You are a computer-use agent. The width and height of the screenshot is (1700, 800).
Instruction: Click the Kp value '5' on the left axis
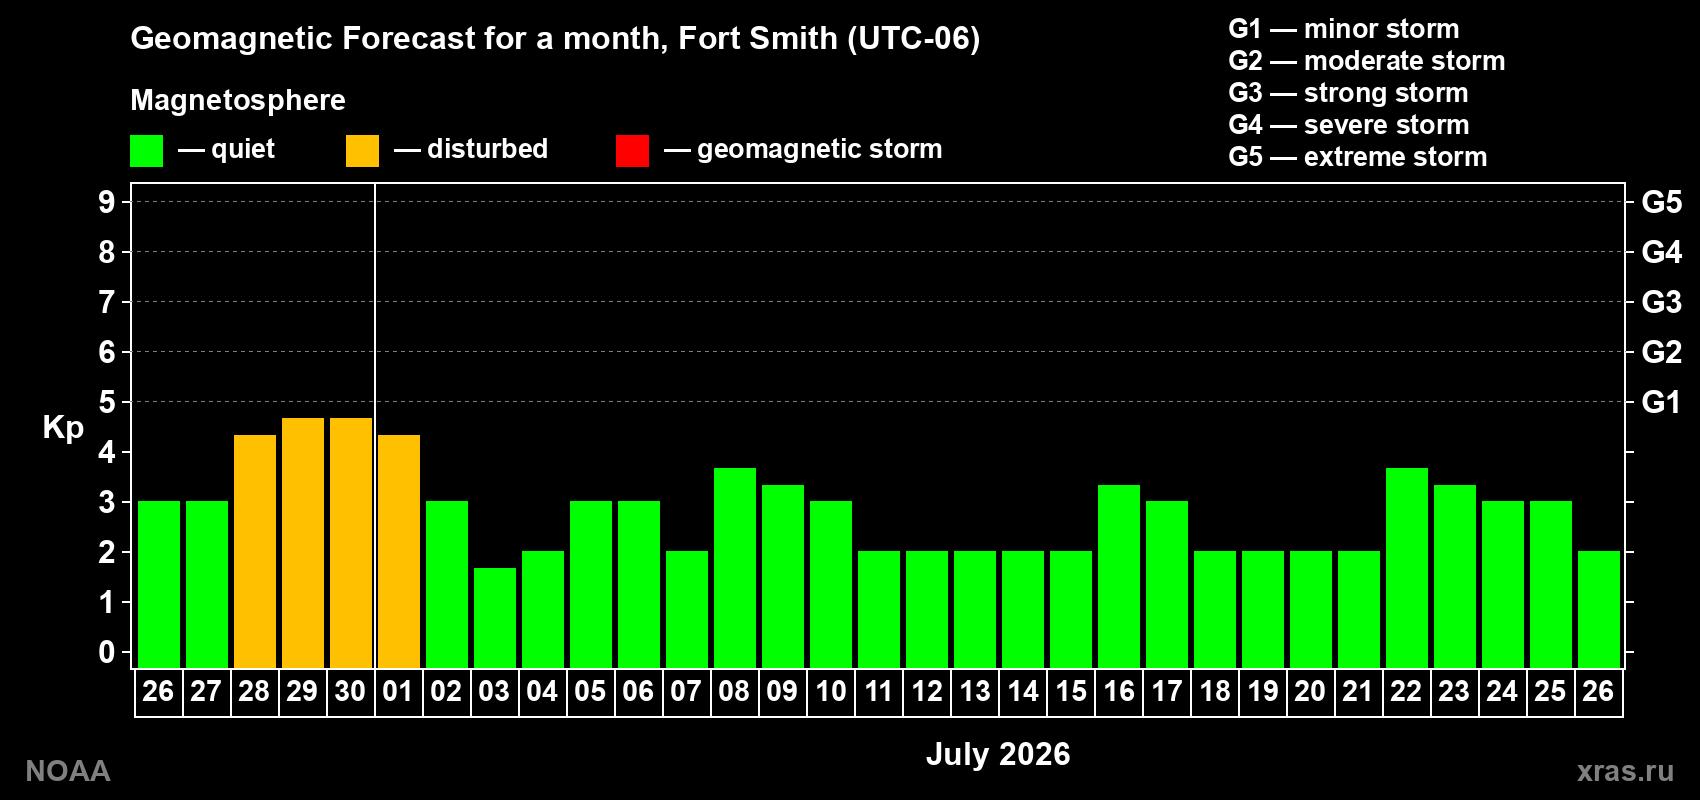tap(107, 402)
